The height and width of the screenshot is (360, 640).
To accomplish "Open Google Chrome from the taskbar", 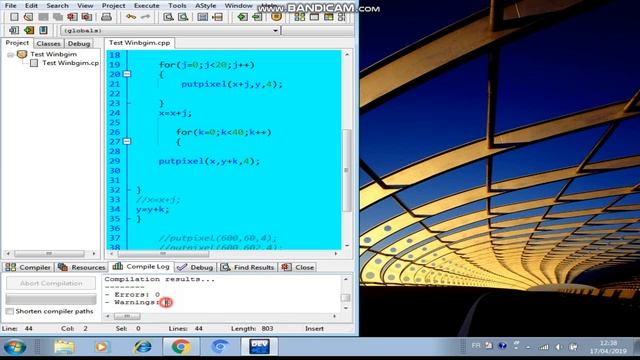I will [181, 347].
